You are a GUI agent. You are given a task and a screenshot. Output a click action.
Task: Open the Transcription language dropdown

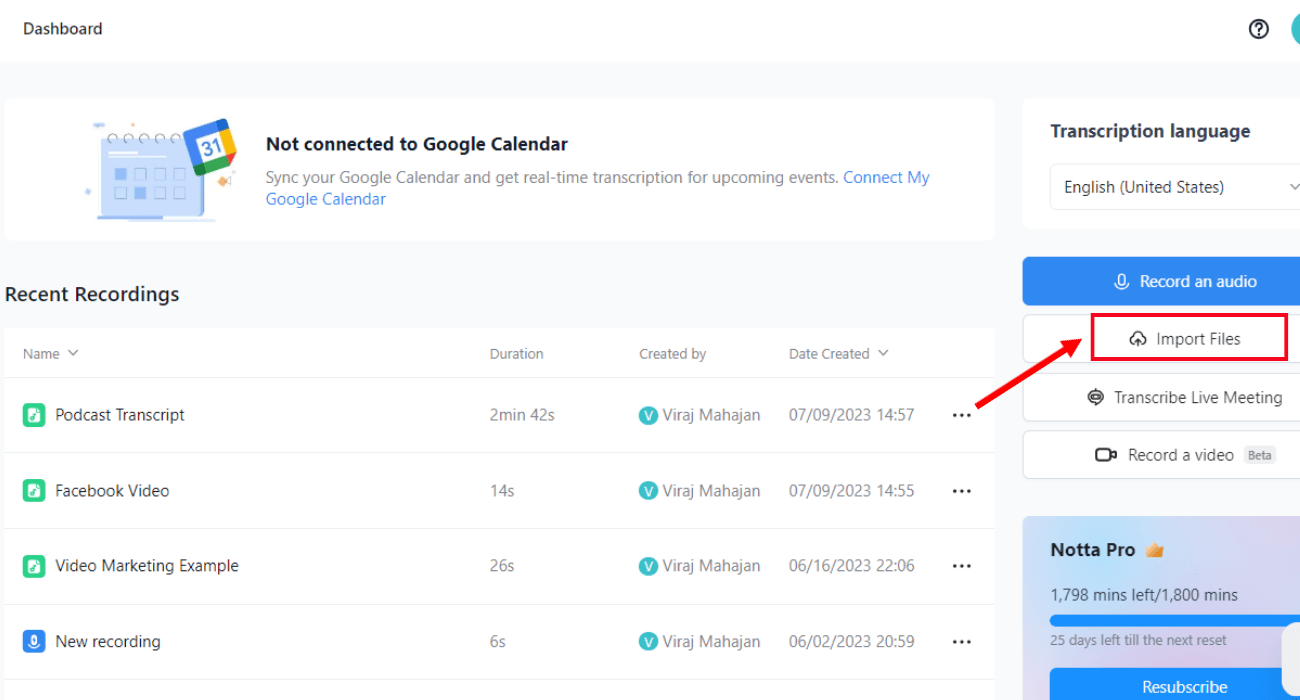[1175, 187]
